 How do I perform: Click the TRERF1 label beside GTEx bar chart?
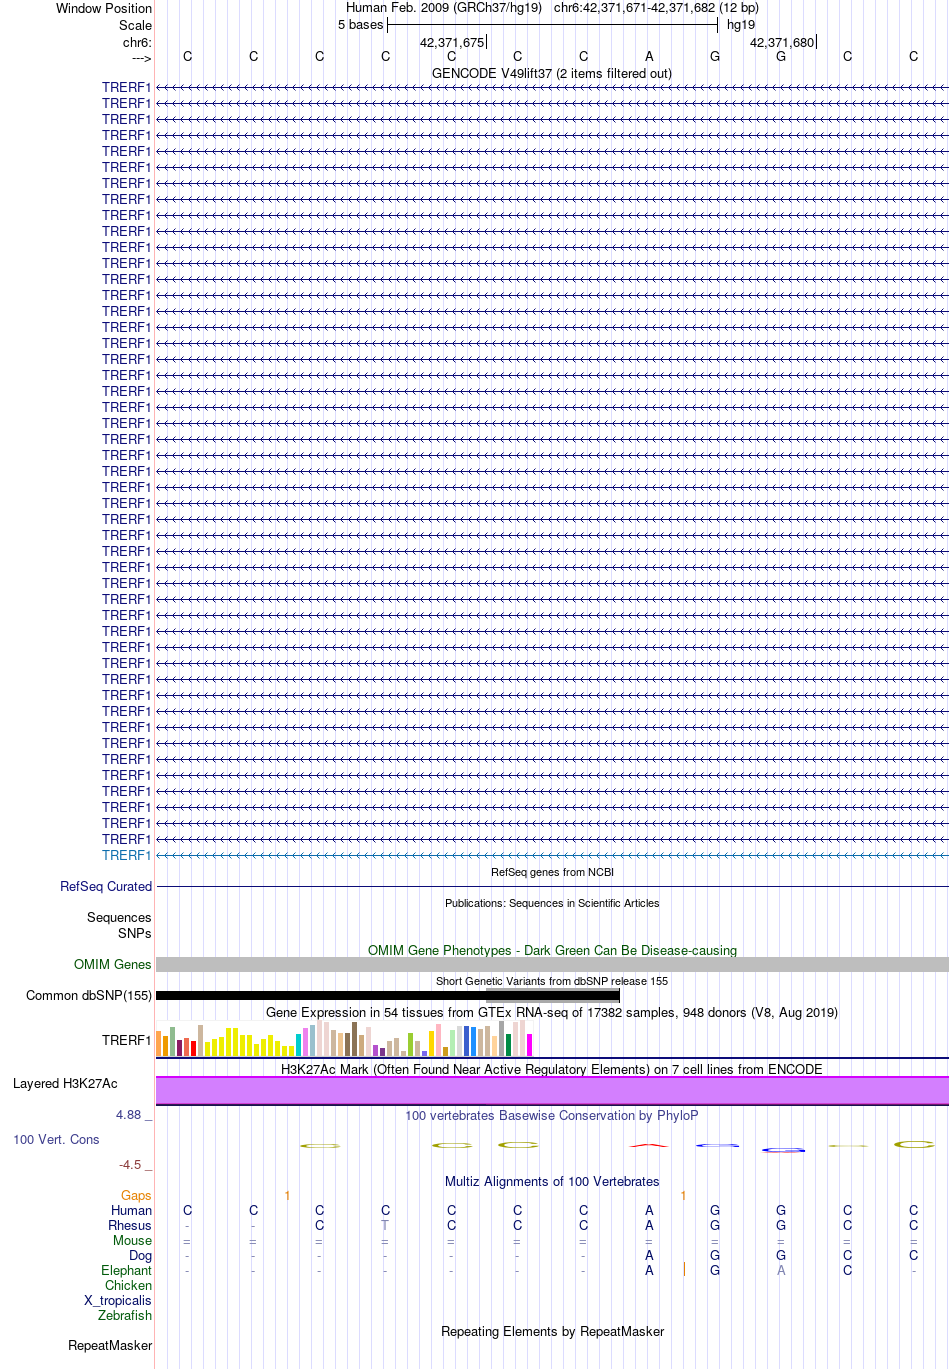(x=126, y=1040)
